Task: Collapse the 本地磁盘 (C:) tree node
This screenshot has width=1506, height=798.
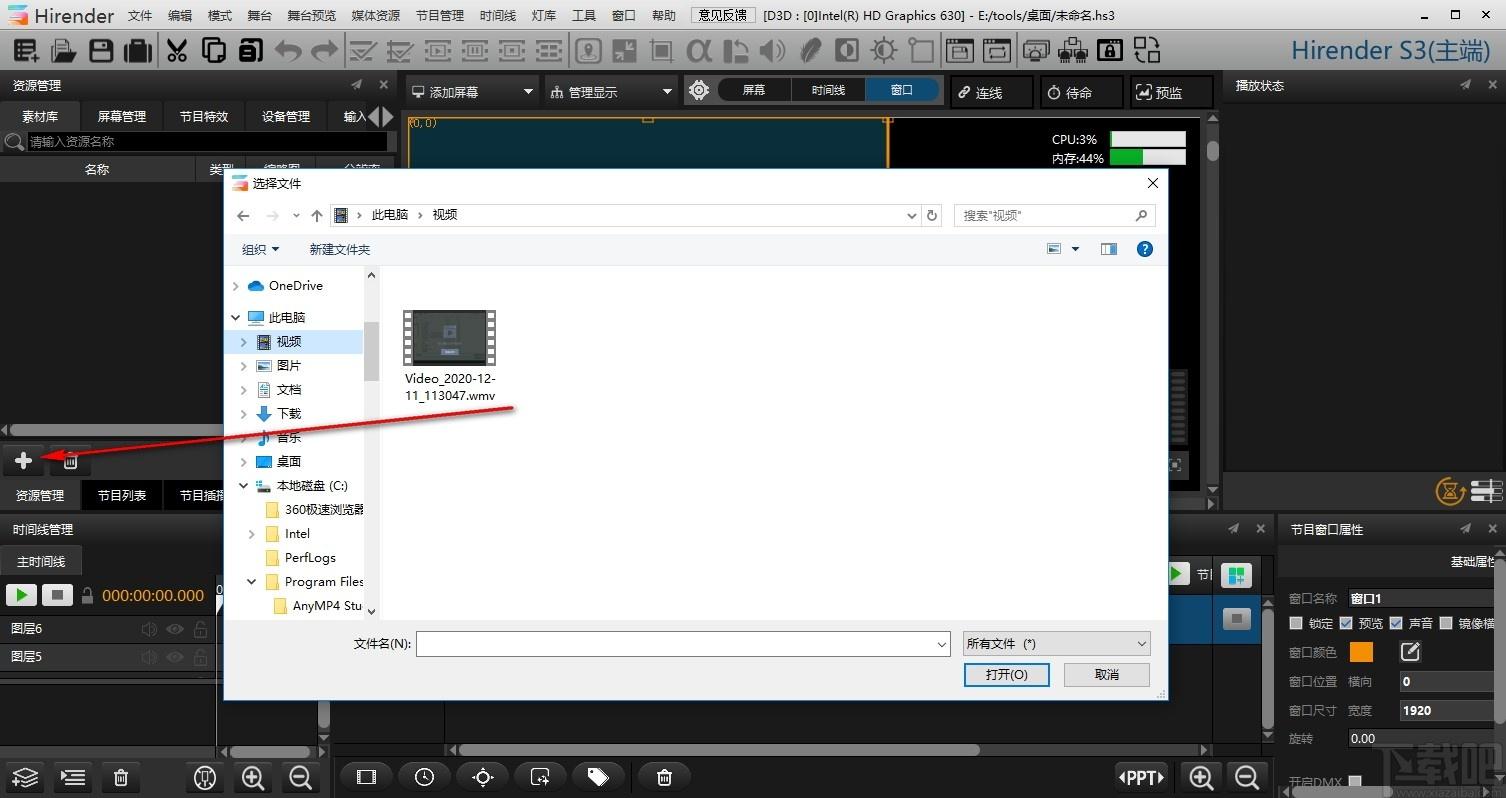Action: [x=243, y=486]
